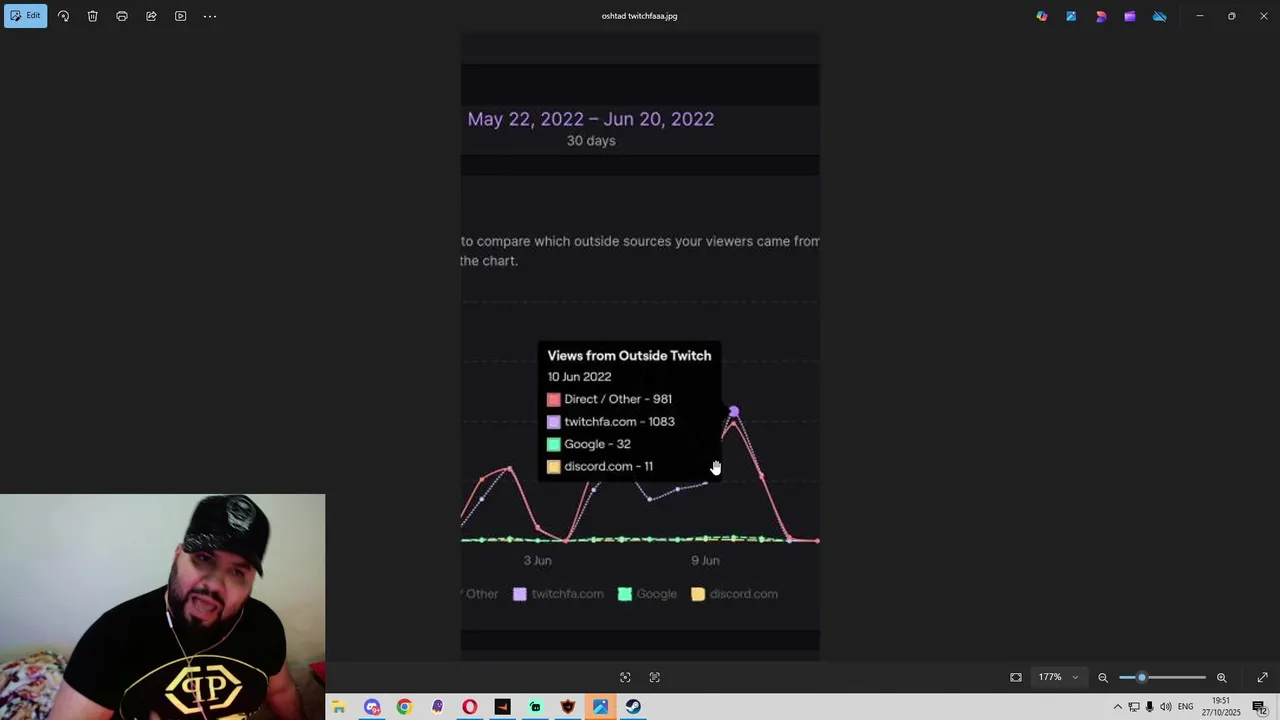Click the date range May 22, 2022 – Jun 20, 2022
Screen dimensions: 1280x720
[x=591, y=119]
